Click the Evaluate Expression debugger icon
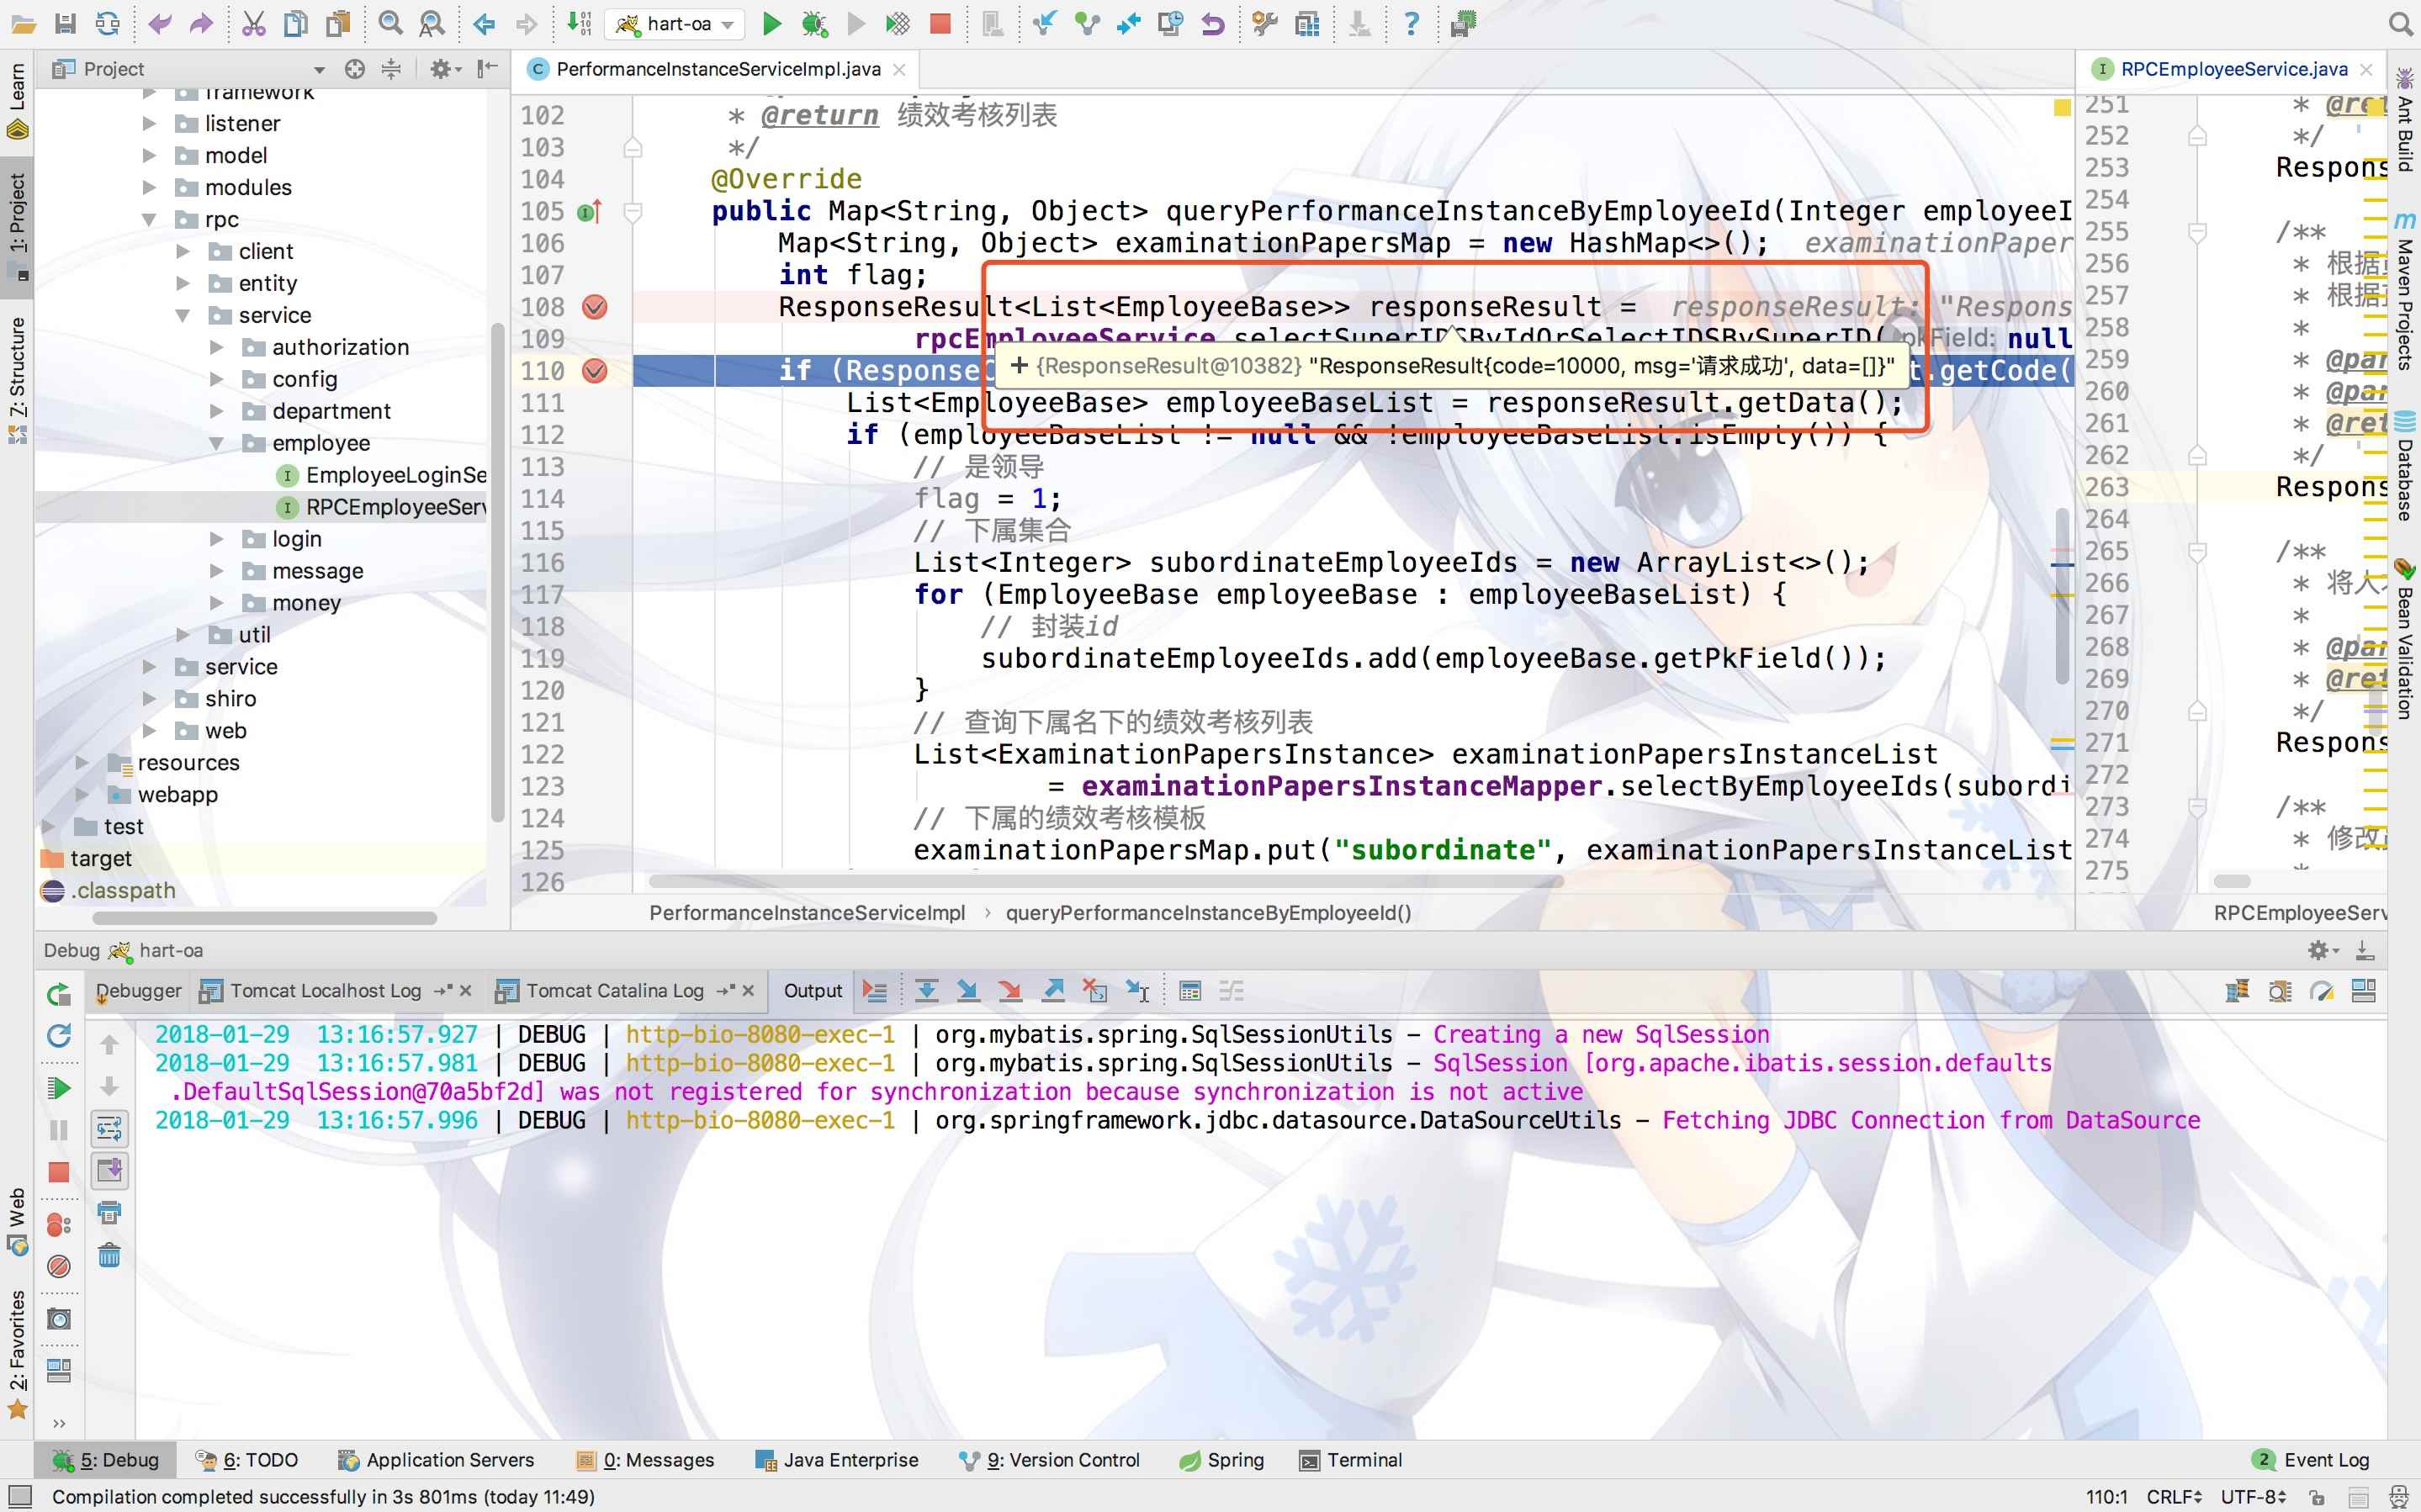 (1191, 990)
